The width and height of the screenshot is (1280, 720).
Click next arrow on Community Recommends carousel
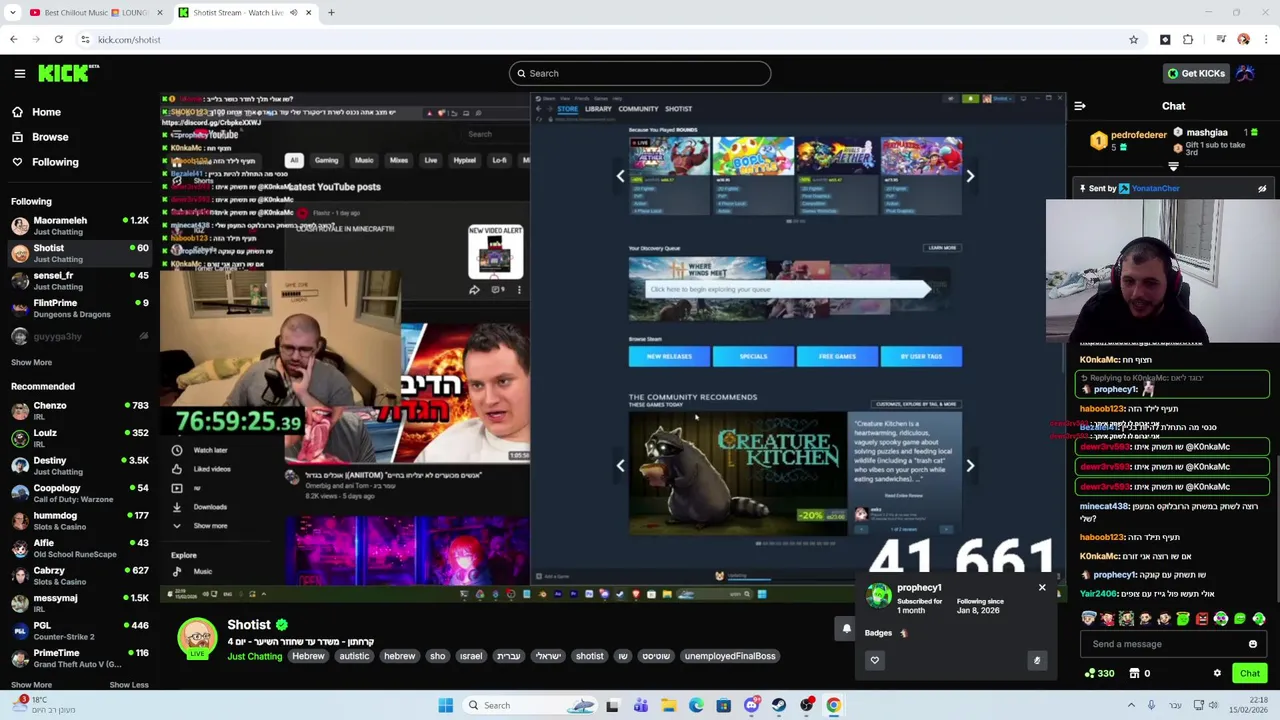point(970,465)
